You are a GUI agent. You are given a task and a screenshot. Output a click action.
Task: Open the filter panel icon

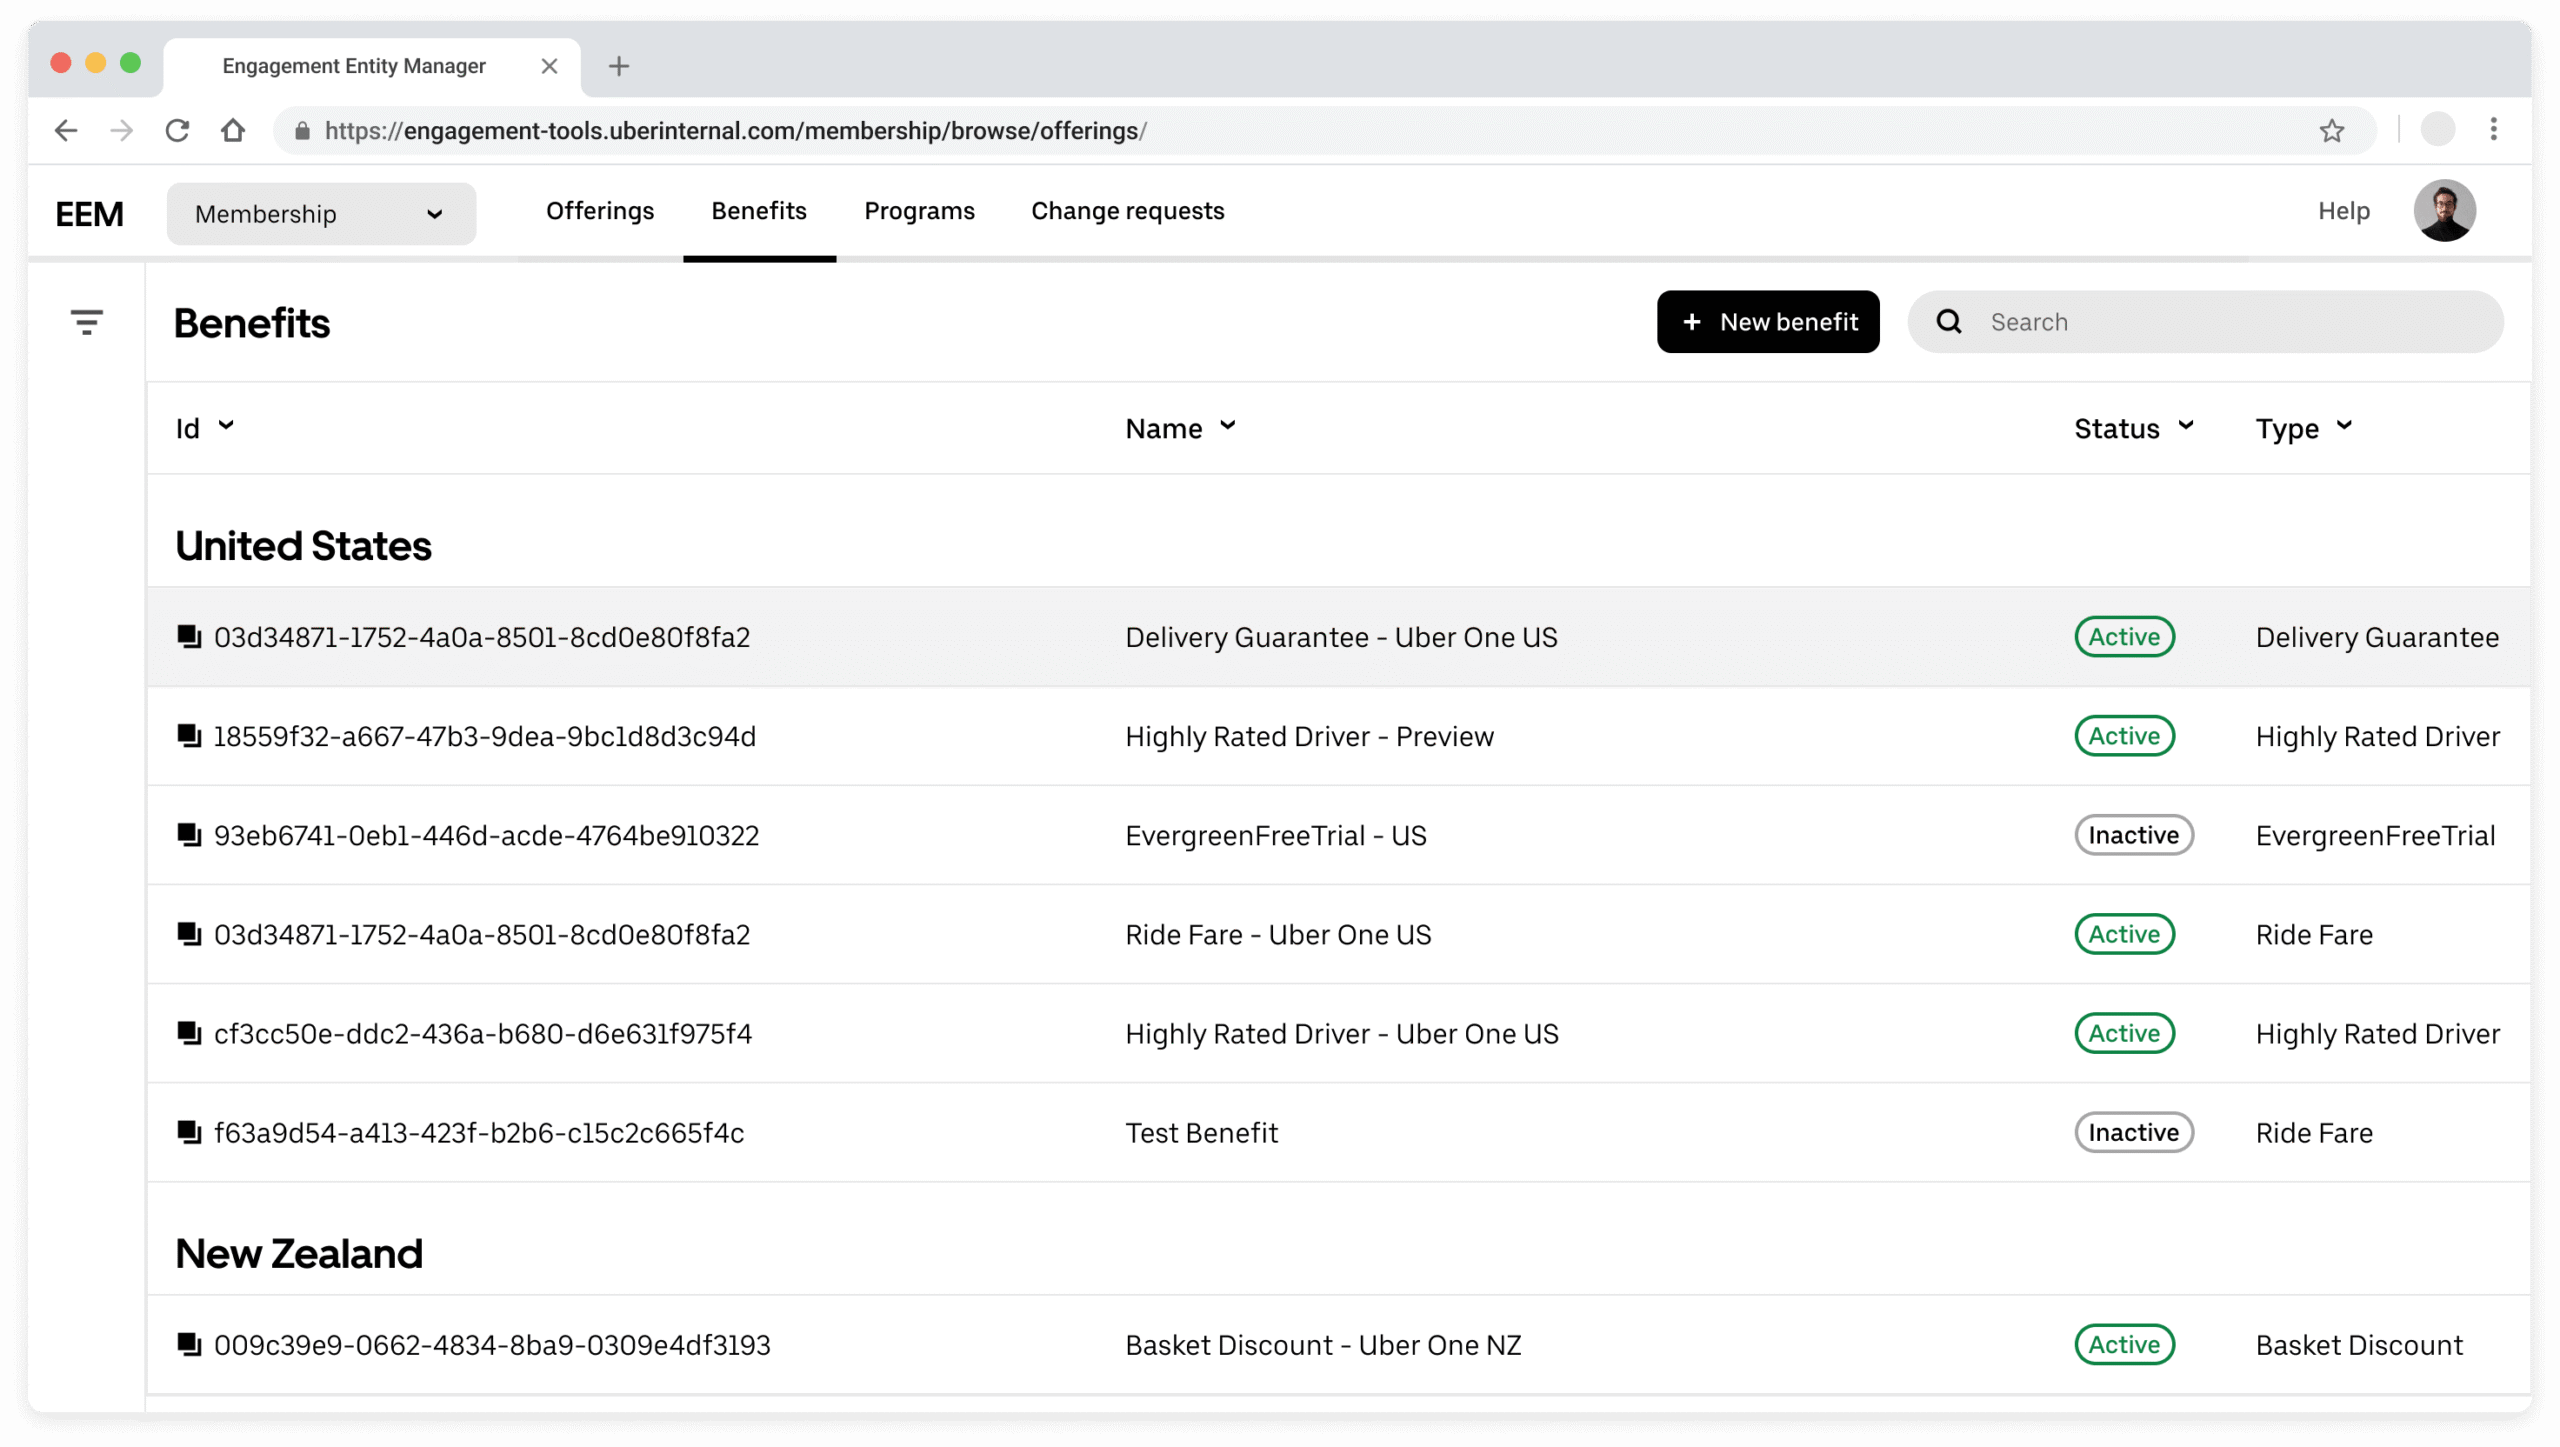(87, 322)
